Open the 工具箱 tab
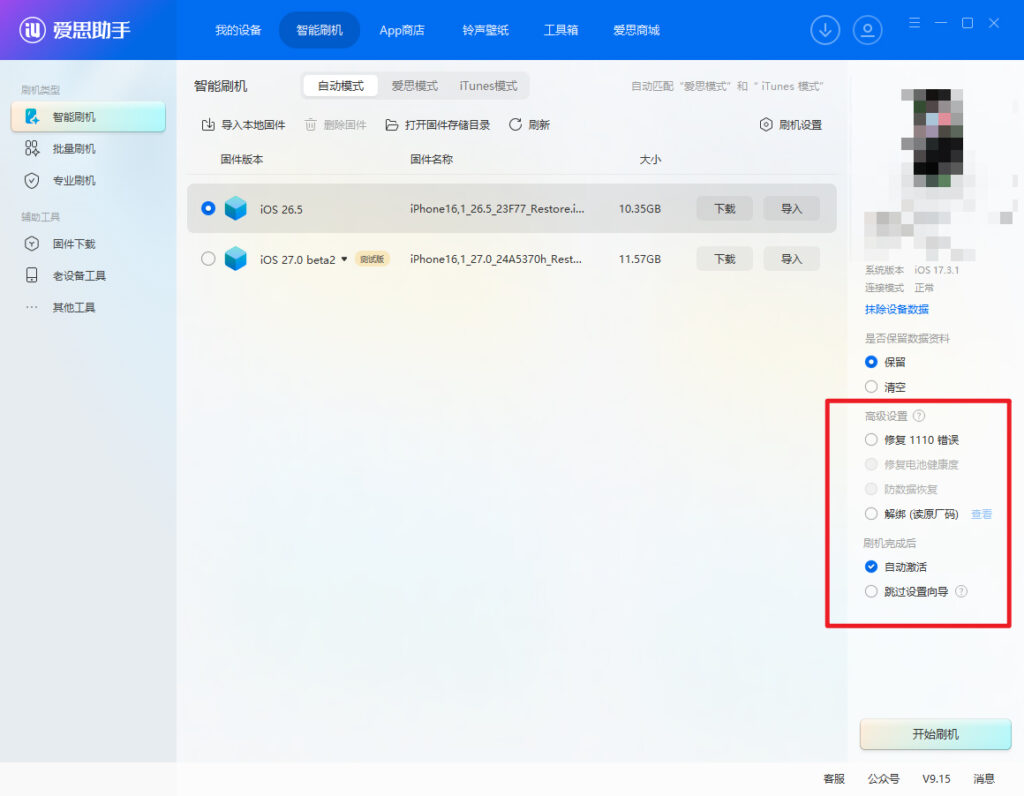 [x=561, y=30]
